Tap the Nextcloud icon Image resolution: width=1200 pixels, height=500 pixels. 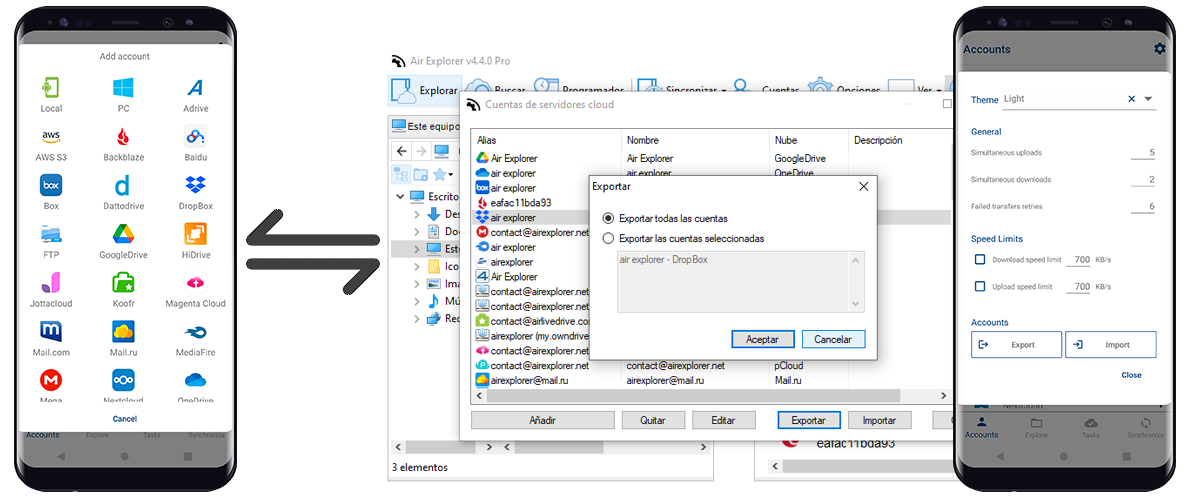[x=123, y=380]
